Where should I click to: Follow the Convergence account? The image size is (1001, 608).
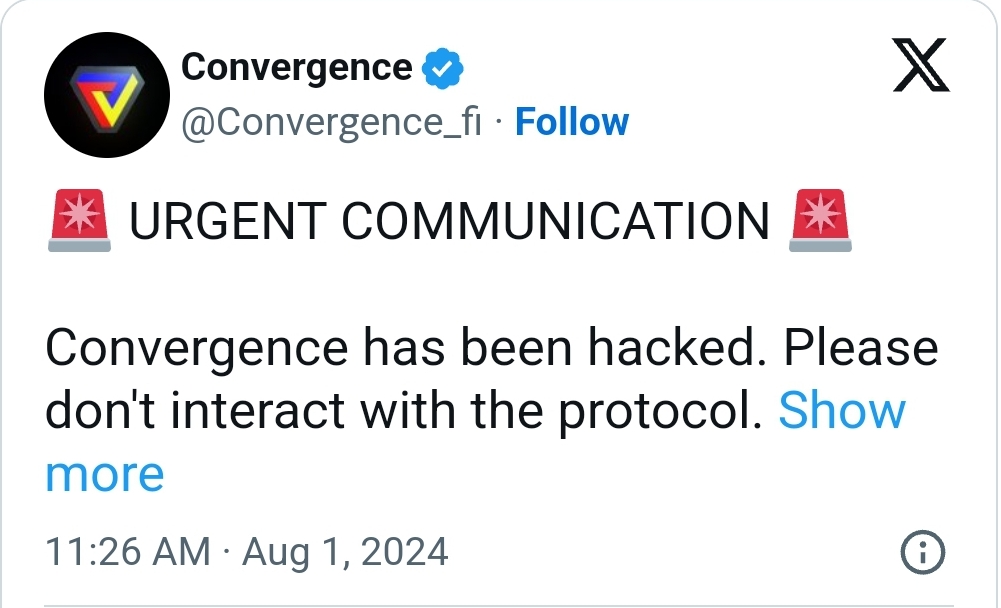point(572,121)
